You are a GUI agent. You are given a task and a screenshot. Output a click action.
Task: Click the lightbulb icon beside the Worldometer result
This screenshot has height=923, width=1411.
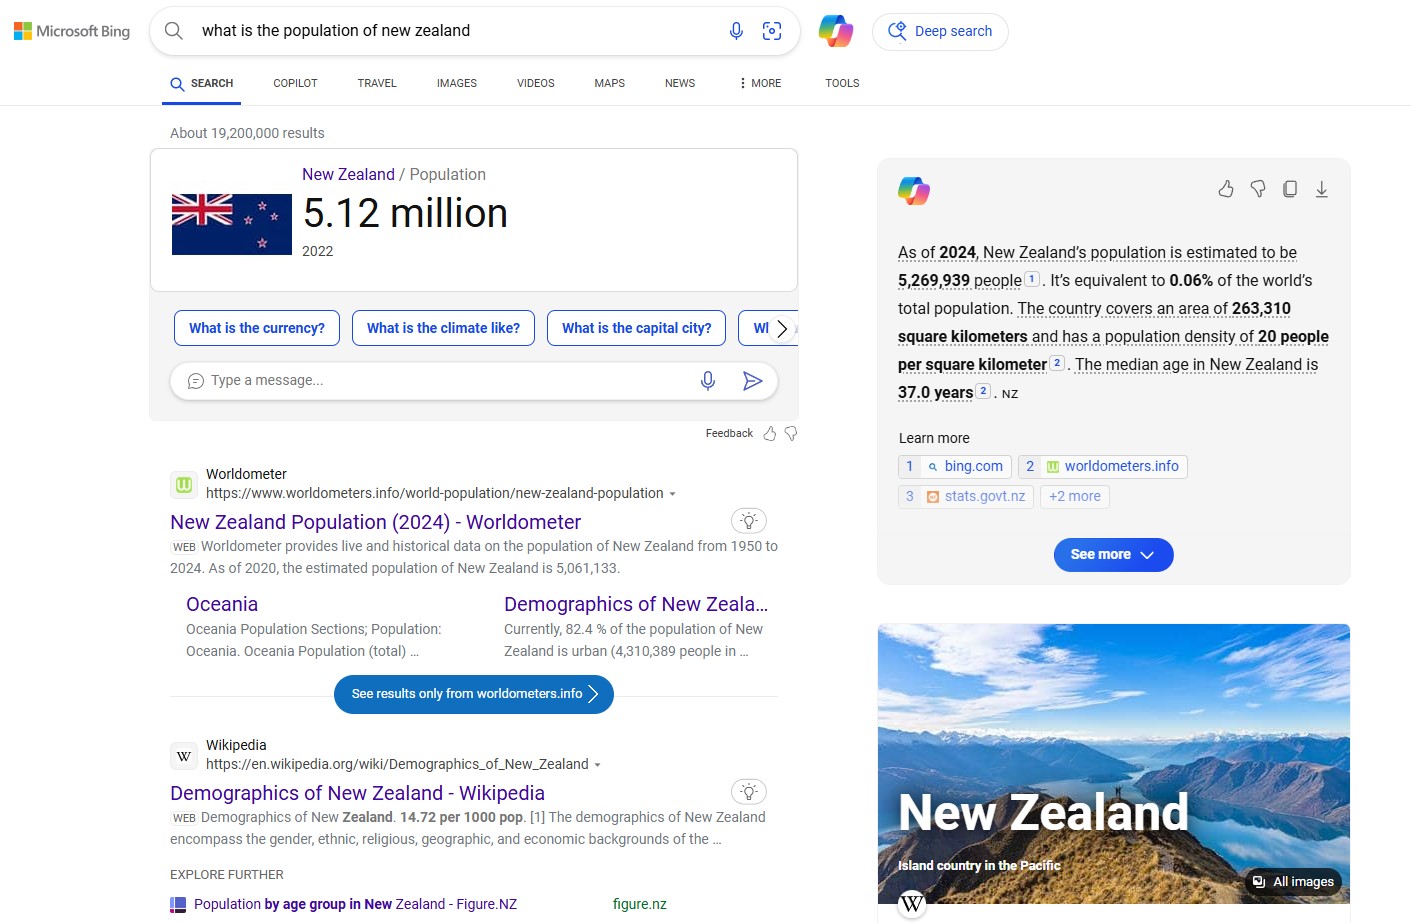pyautogui.click(x=749, y=521)
